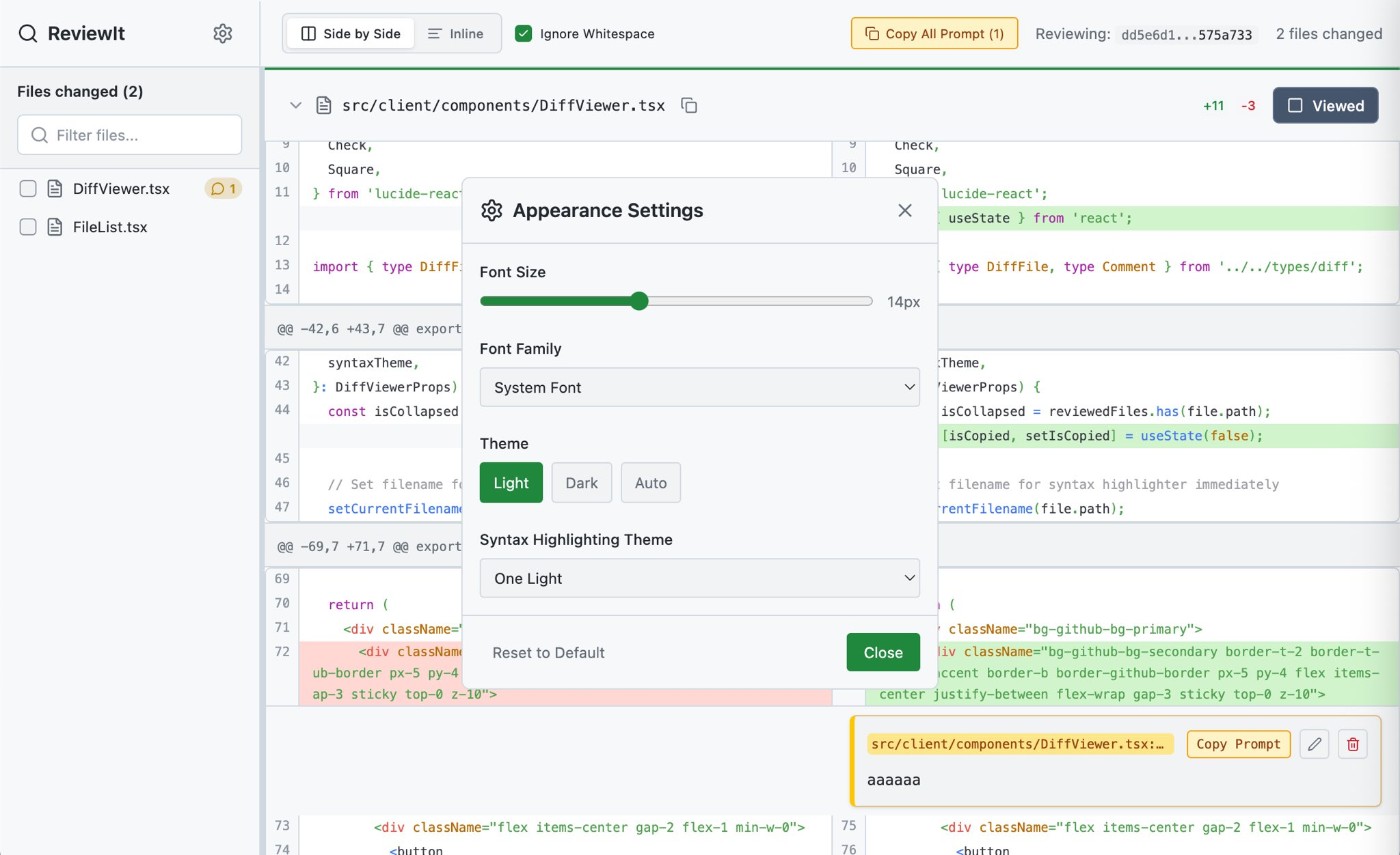The width and height of the screenshot is (1400, 855).
Task: Click the -3 deletions count
Action: [1248, 106]
